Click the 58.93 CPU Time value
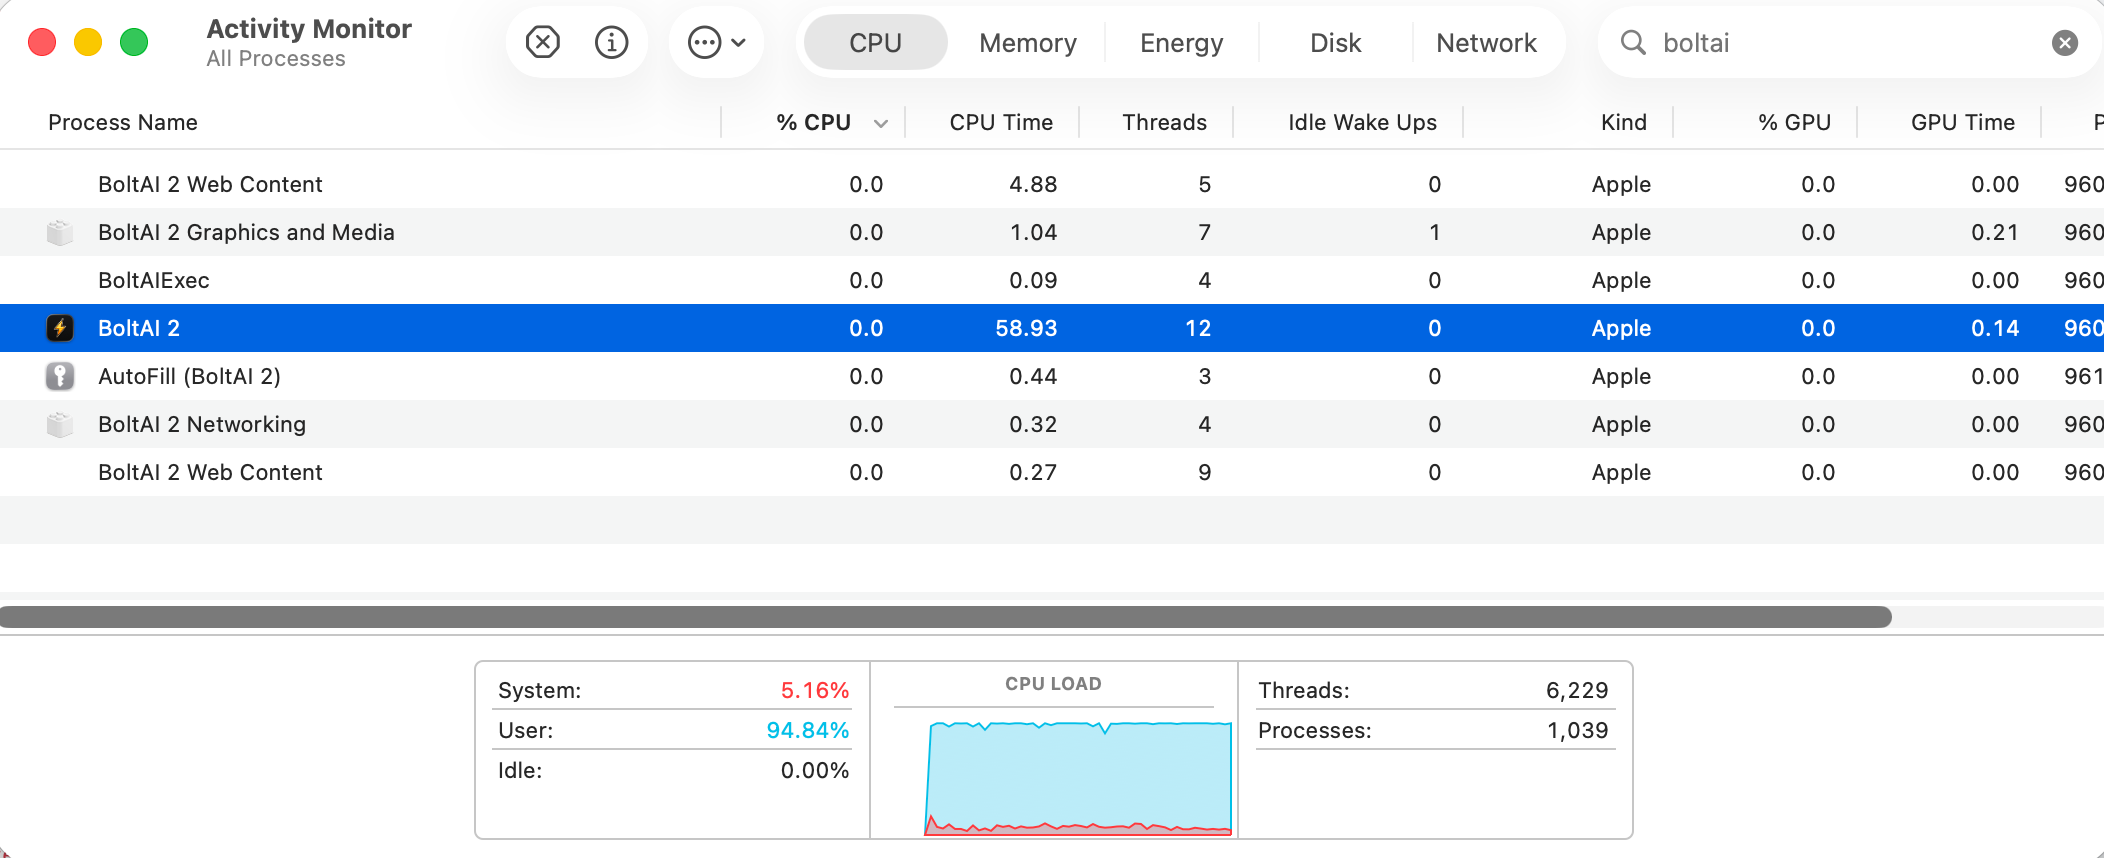This screenshot has height=858, width=2104. point(1026,328)
